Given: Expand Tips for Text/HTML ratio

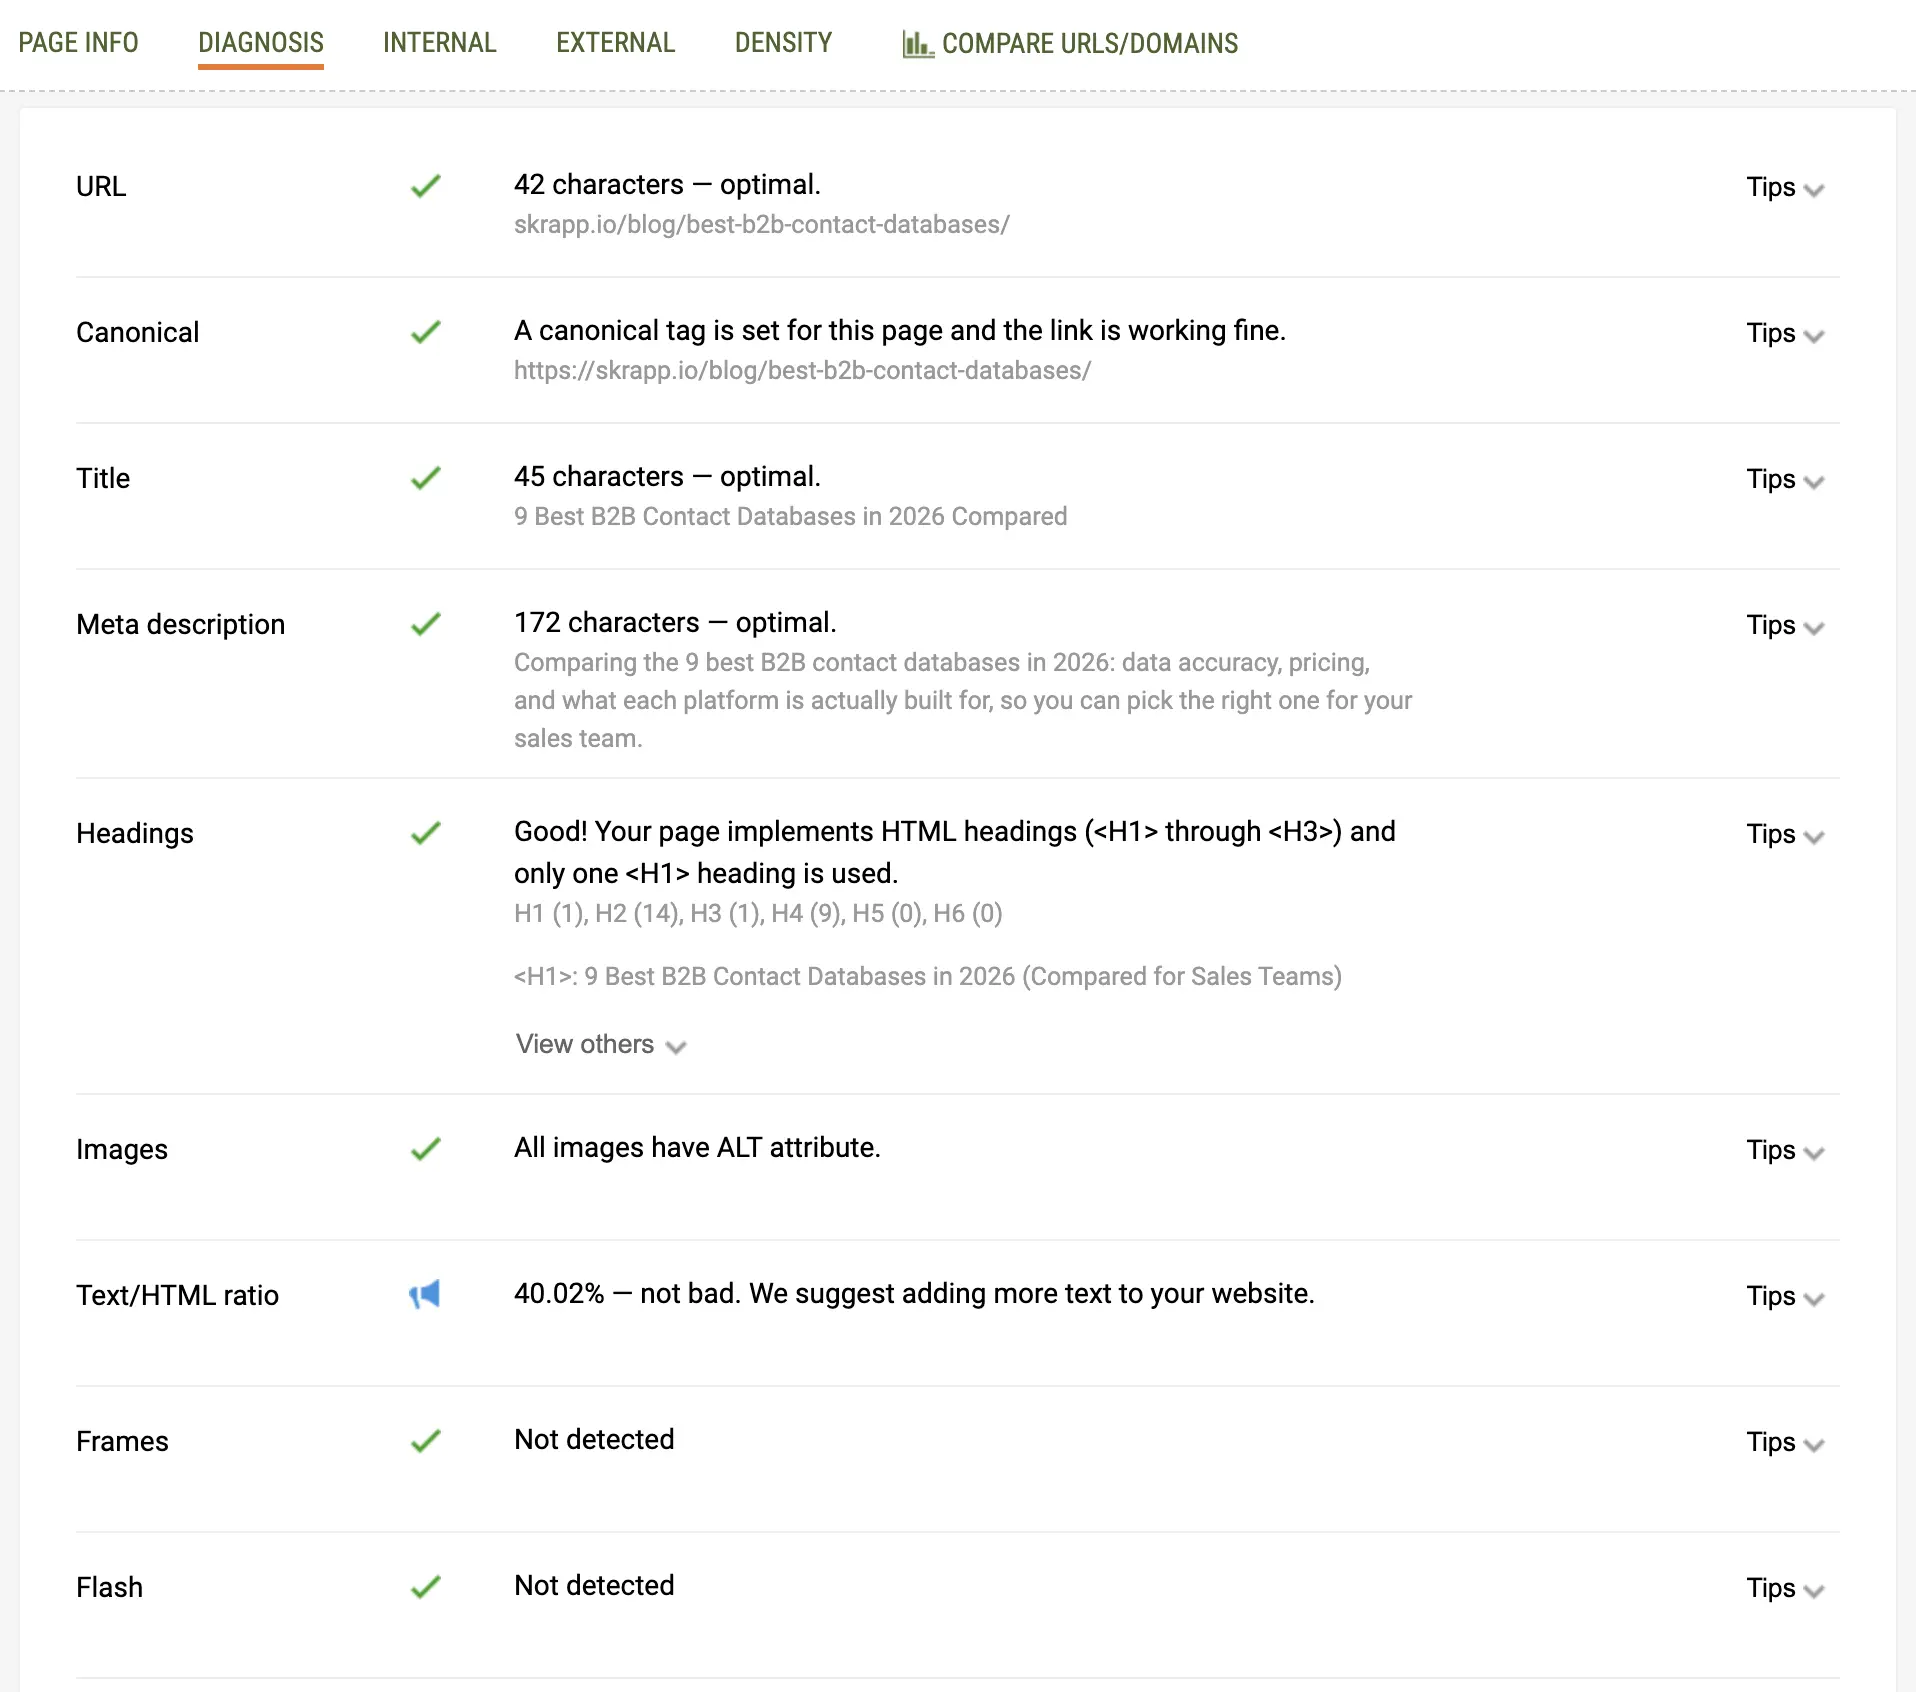Looking at the screenshot, I should point(1785,1296).
